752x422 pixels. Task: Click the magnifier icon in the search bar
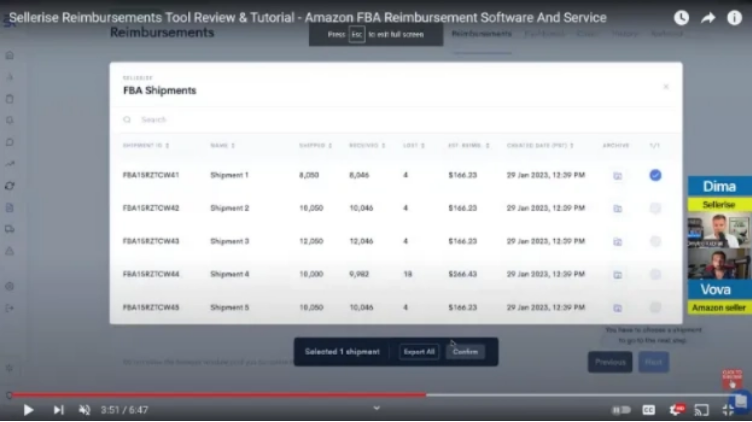127,119
